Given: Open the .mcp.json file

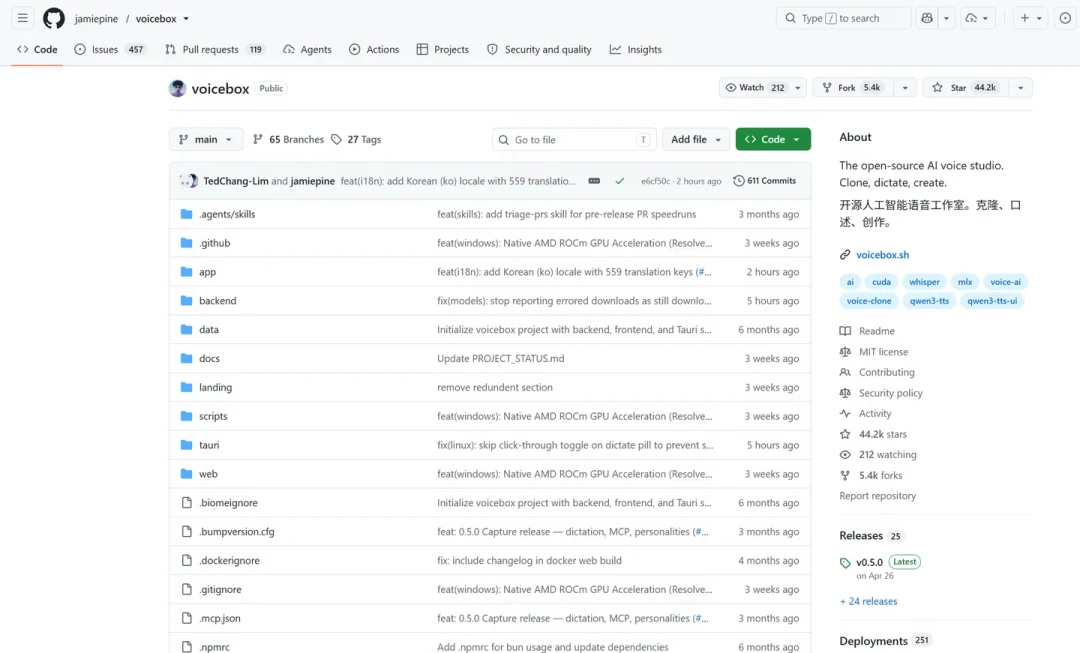Looking at the screenshot, I should coord(220,619).
